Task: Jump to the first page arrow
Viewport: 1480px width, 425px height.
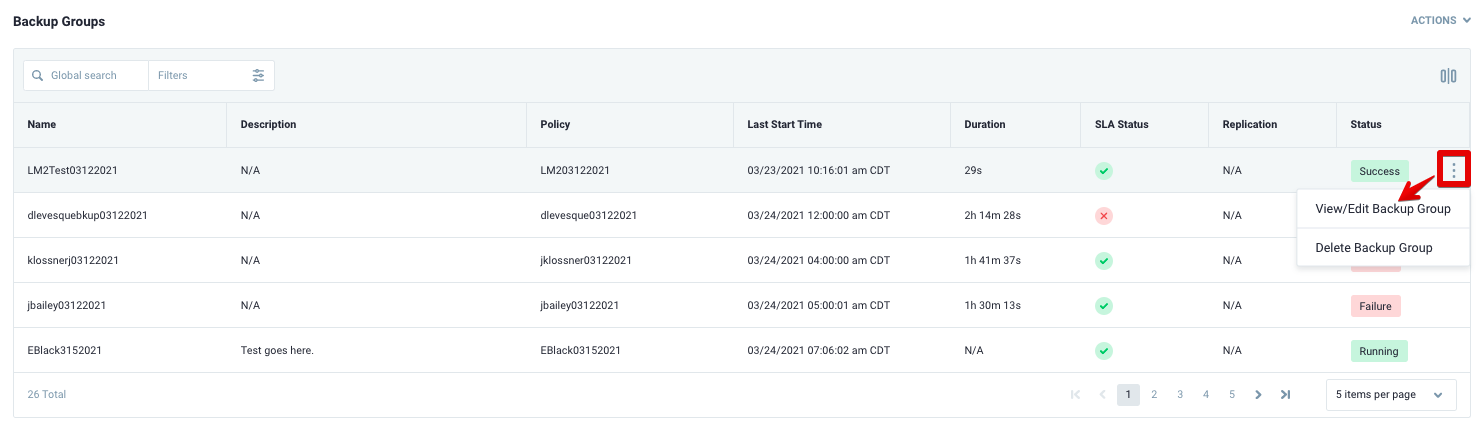Action: coord(1075,394)
